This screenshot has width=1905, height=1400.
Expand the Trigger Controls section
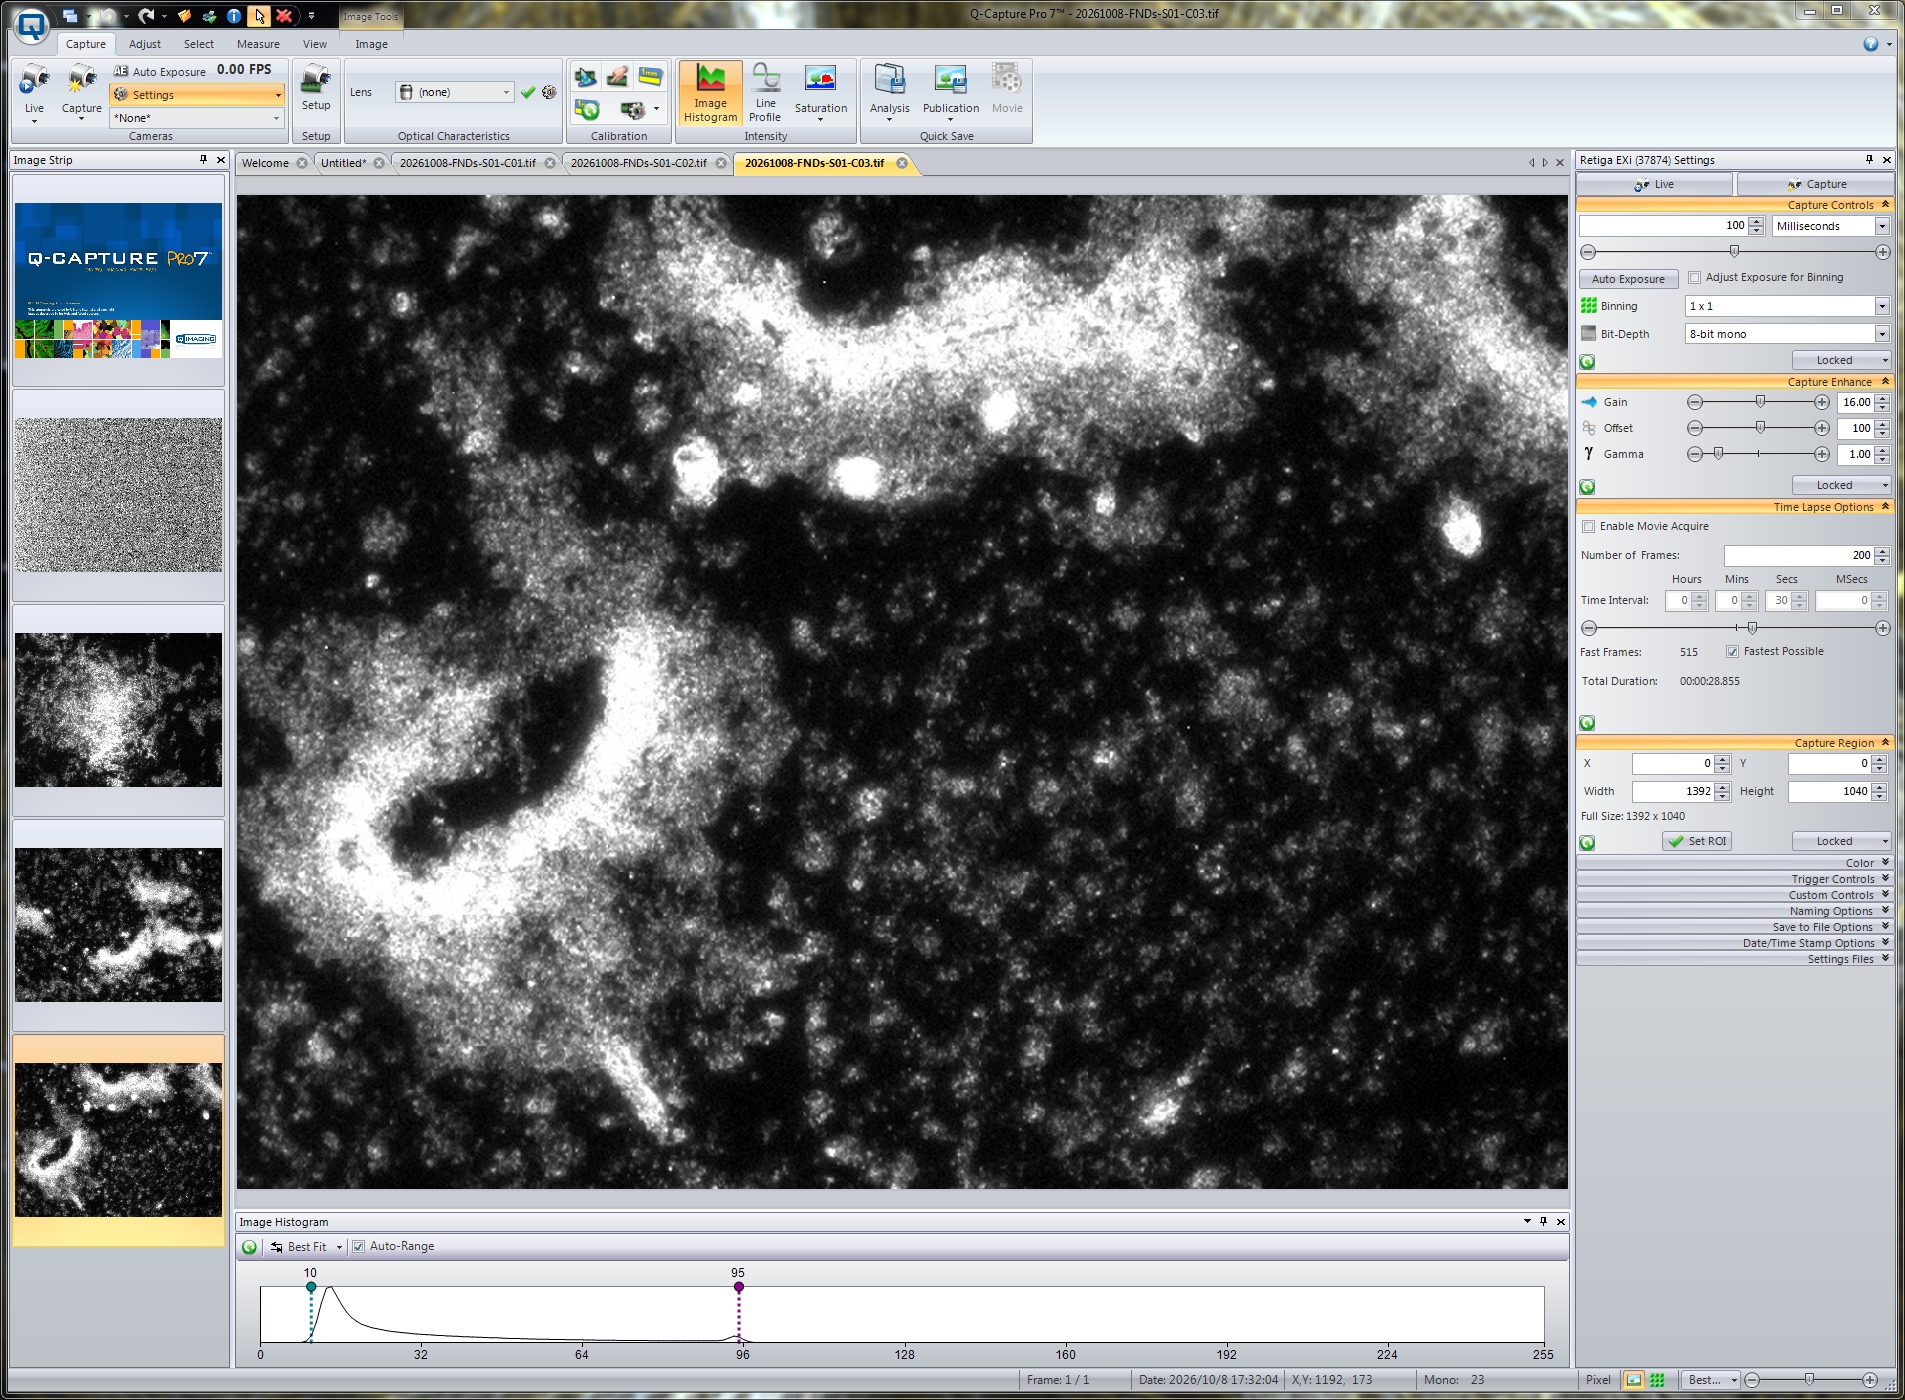[x=1734, y=879]
